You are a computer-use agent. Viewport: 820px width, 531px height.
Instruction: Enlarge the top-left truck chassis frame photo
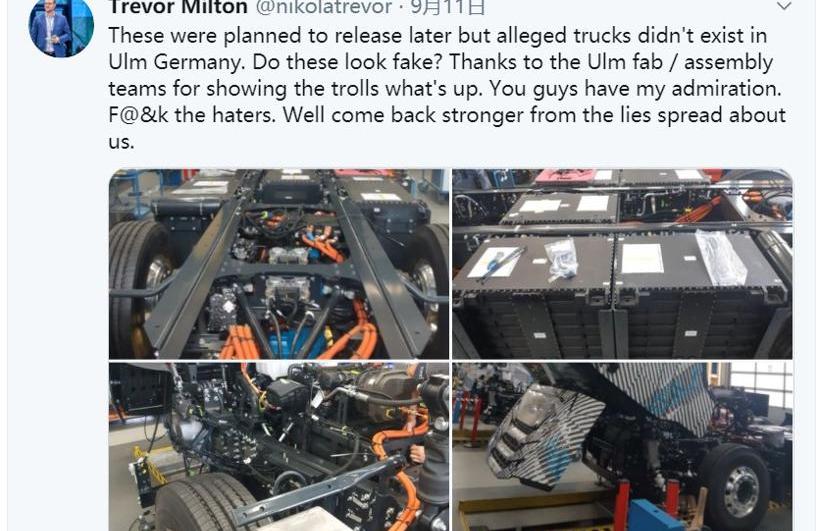(x=279, y=264)
